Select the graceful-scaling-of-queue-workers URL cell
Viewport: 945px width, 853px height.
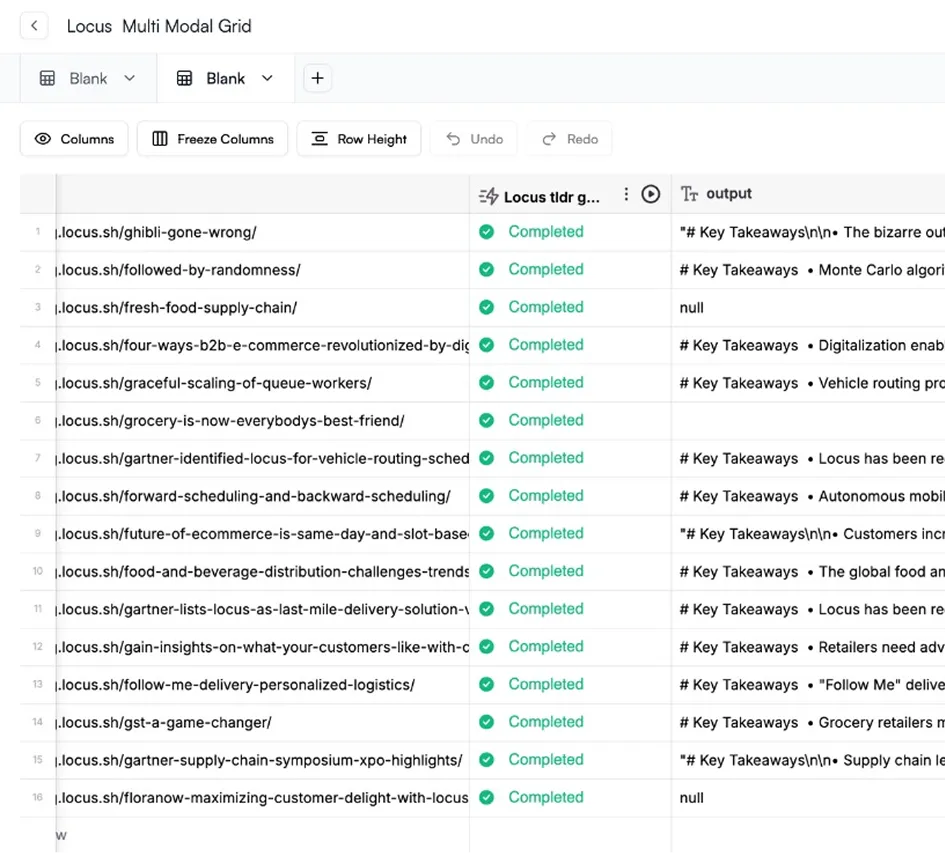[263, 383]
